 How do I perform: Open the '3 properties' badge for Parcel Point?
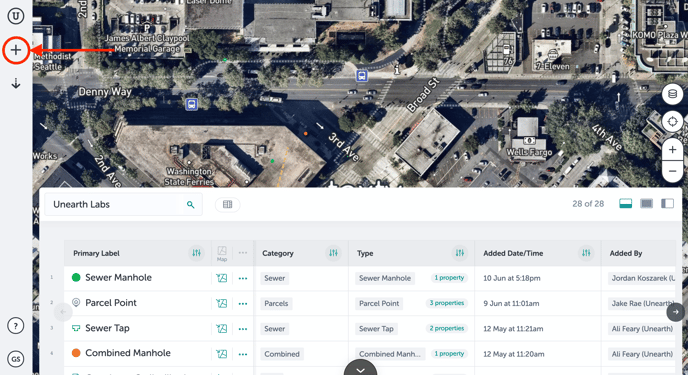coord(446,303)
